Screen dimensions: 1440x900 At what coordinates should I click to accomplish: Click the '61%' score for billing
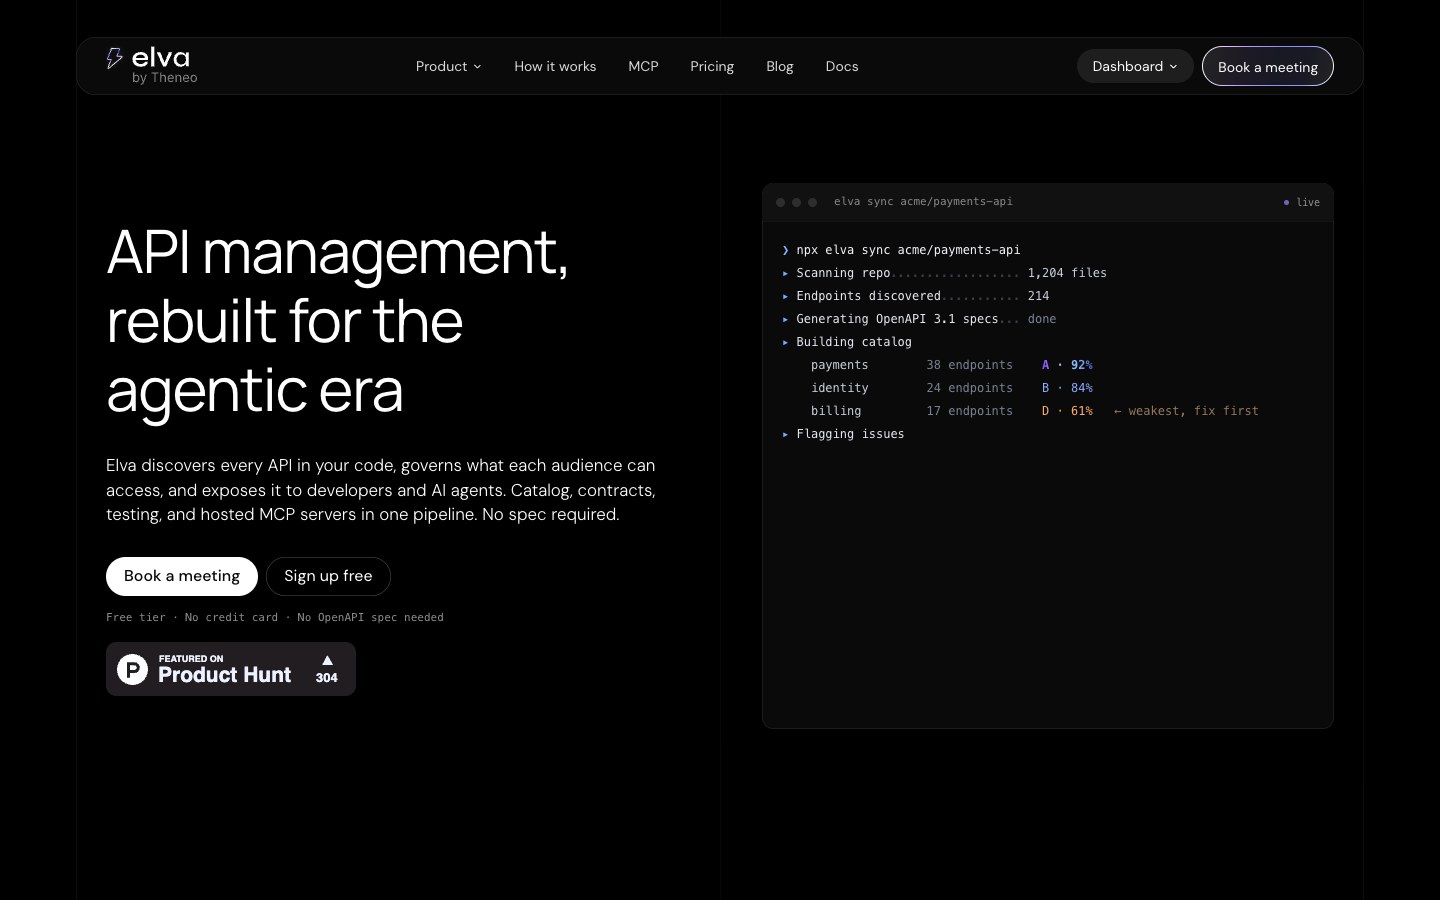(x=1082, y=411)
